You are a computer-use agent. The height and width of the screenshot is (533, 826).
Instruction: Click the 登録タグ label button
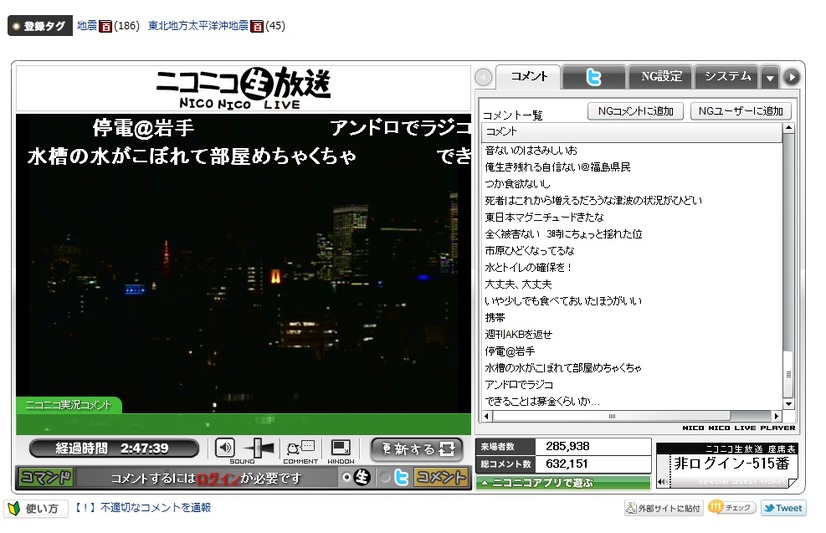tap(40, 26)
